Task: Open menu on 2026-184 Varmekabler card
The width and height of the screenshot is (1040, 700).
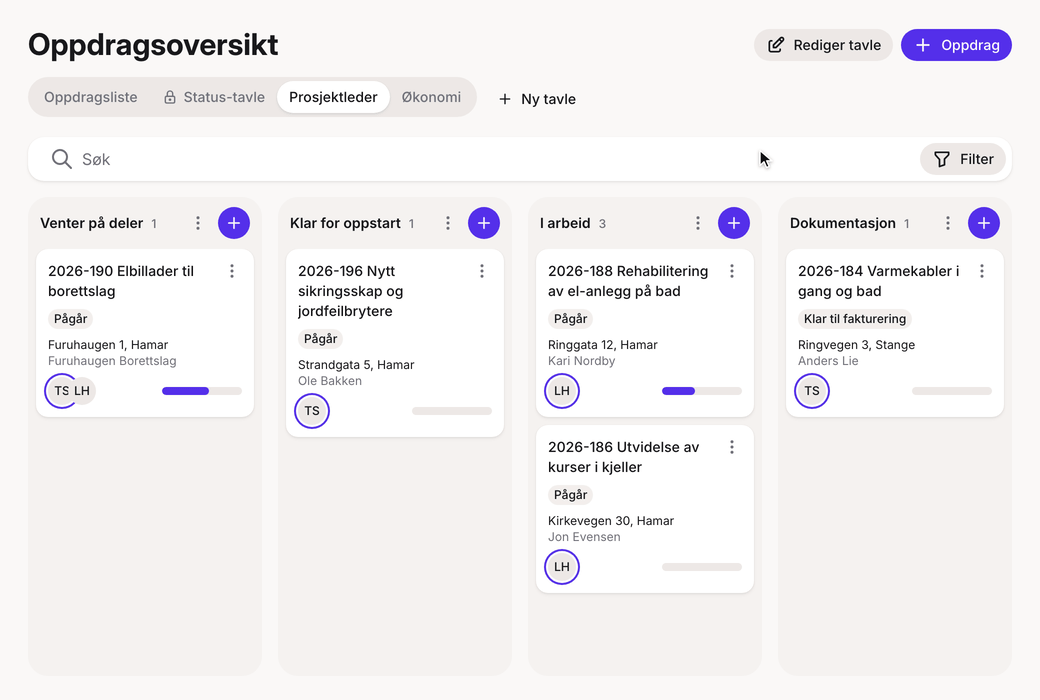Action: pyautogui.click(x=982, y=271)
